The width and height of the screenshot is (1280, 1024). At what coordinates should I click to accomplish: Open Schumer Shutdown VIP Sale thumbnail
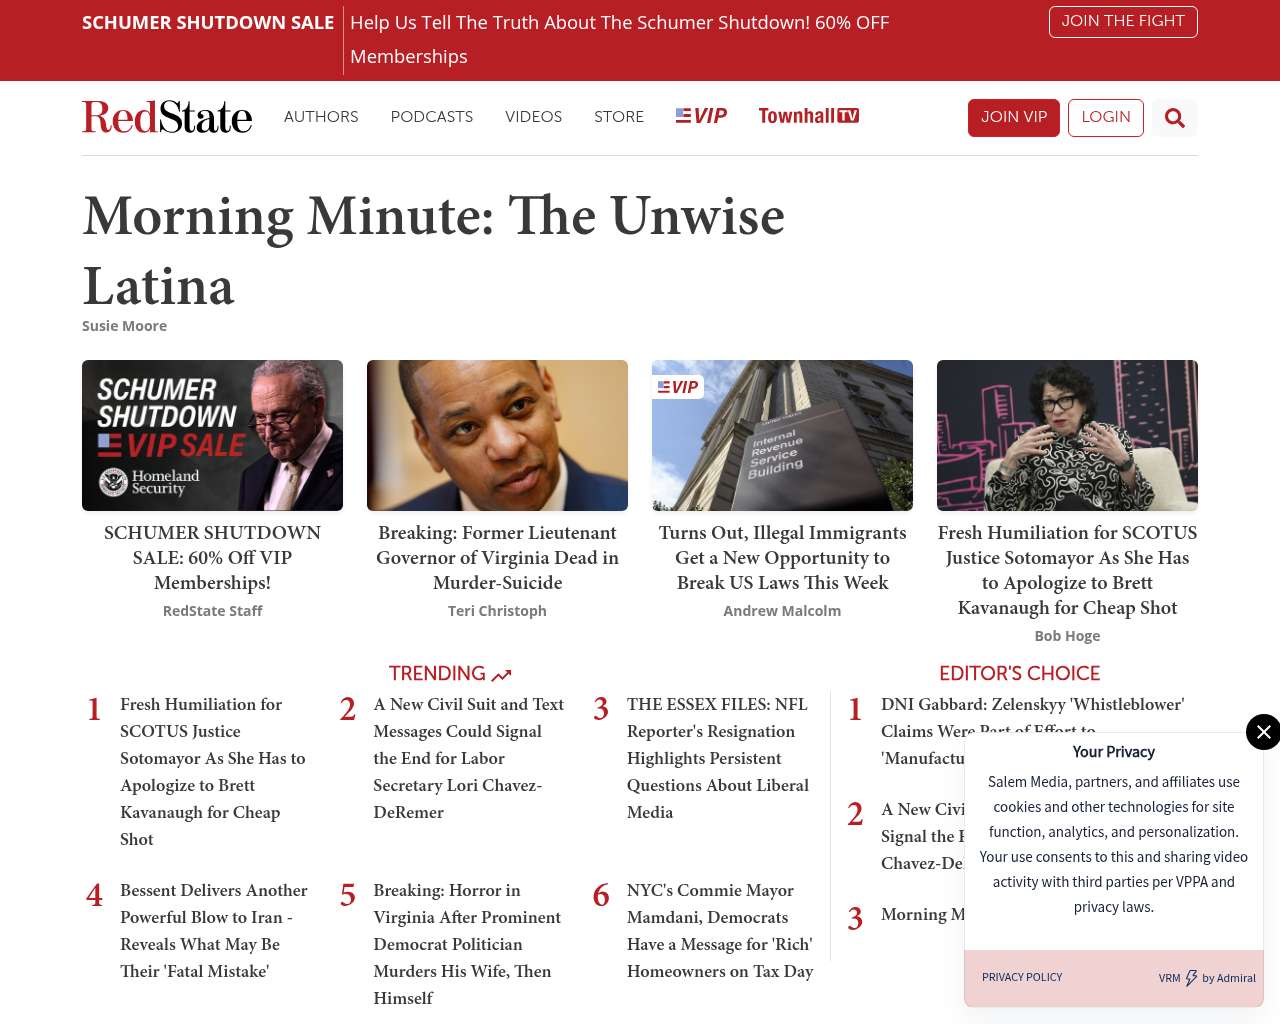point(212,435)
